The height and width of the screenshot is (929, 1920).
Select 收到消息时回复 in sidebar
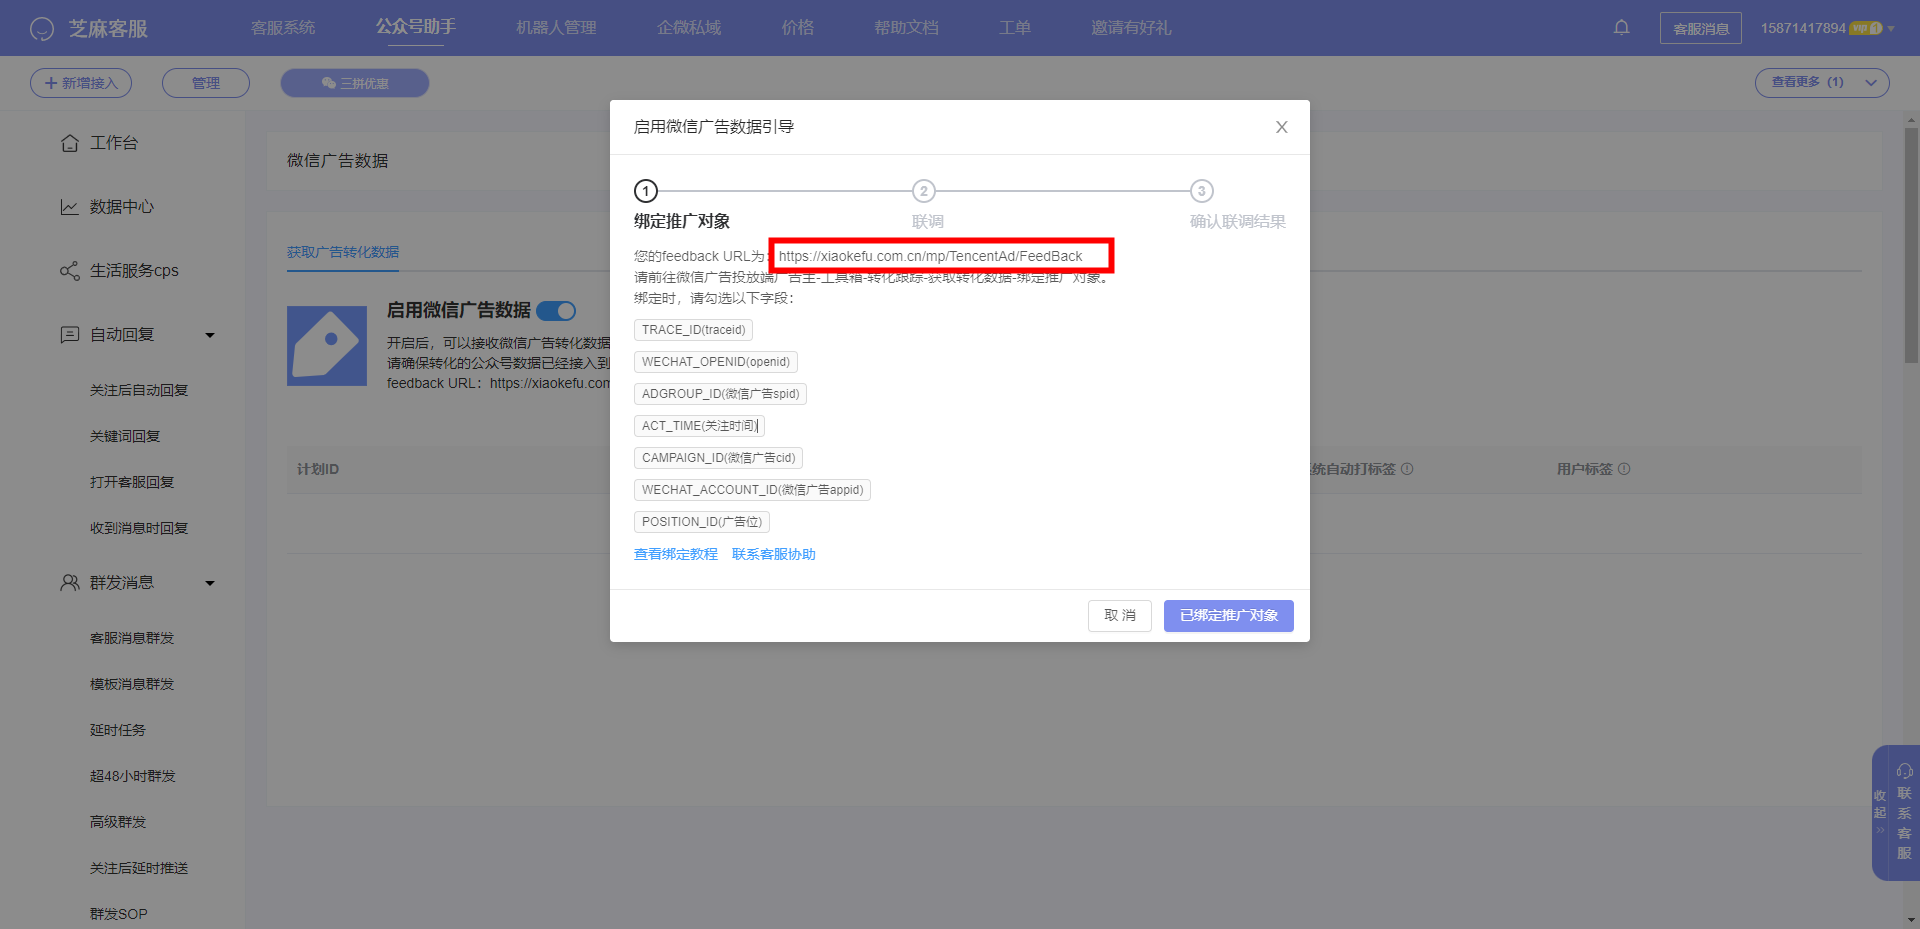139,528
